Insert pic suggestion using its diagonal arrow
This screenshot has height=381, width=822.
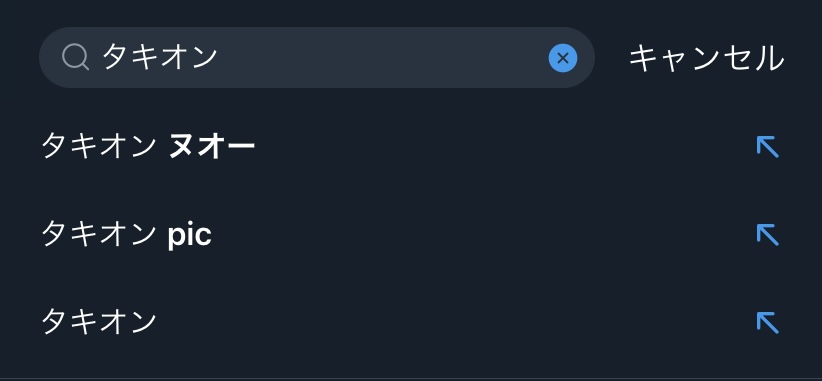tap(767, 234)
